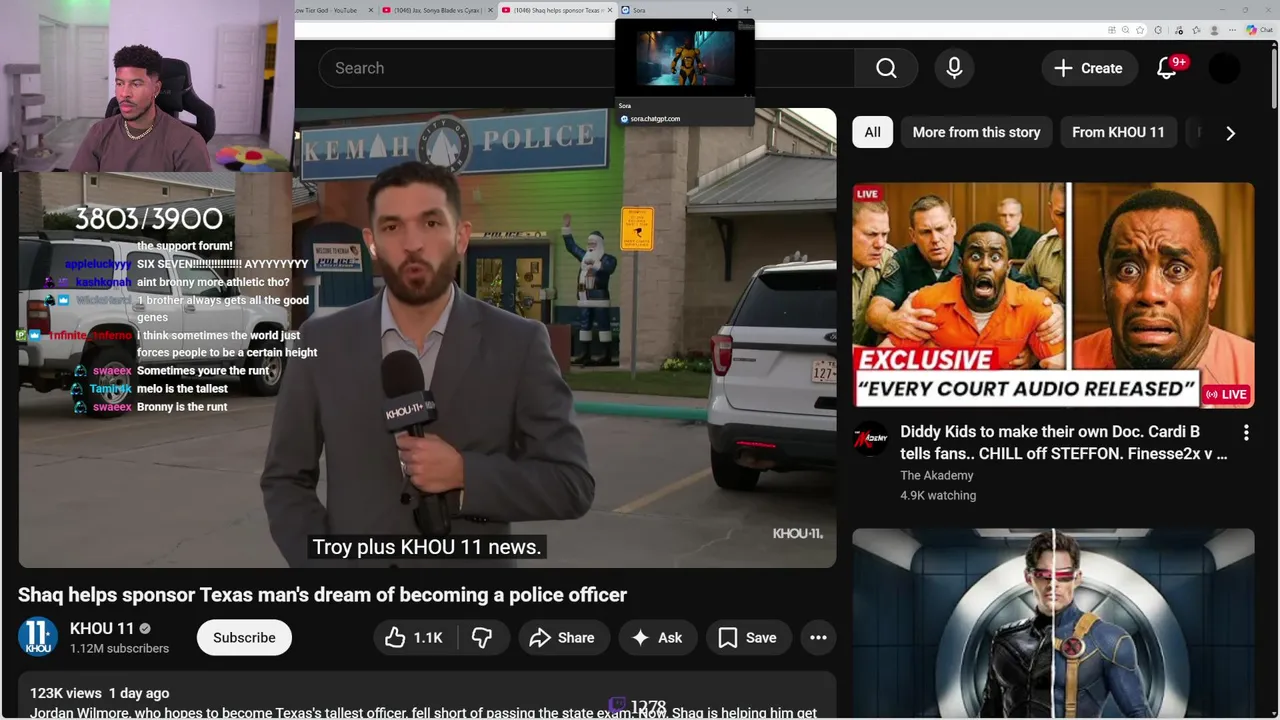Dislike the video
Viewport: 1280px width, 720px height.
[482, 637]
